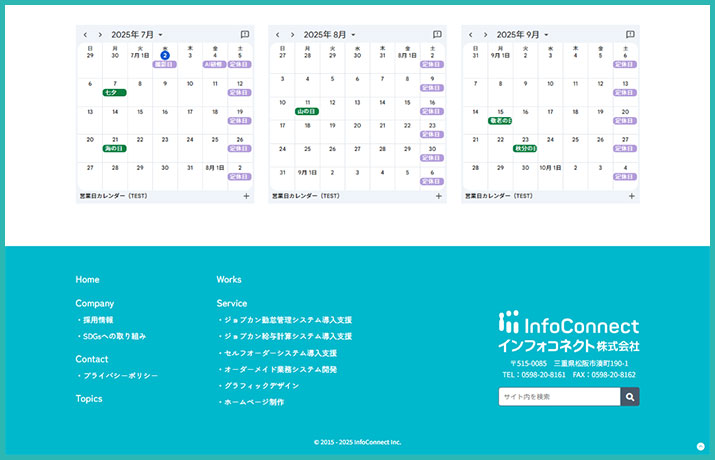Open the プライバシーポリシー link
Image resolution: width=715 pixels, height=460 pixels.
[x=120, y=376]
